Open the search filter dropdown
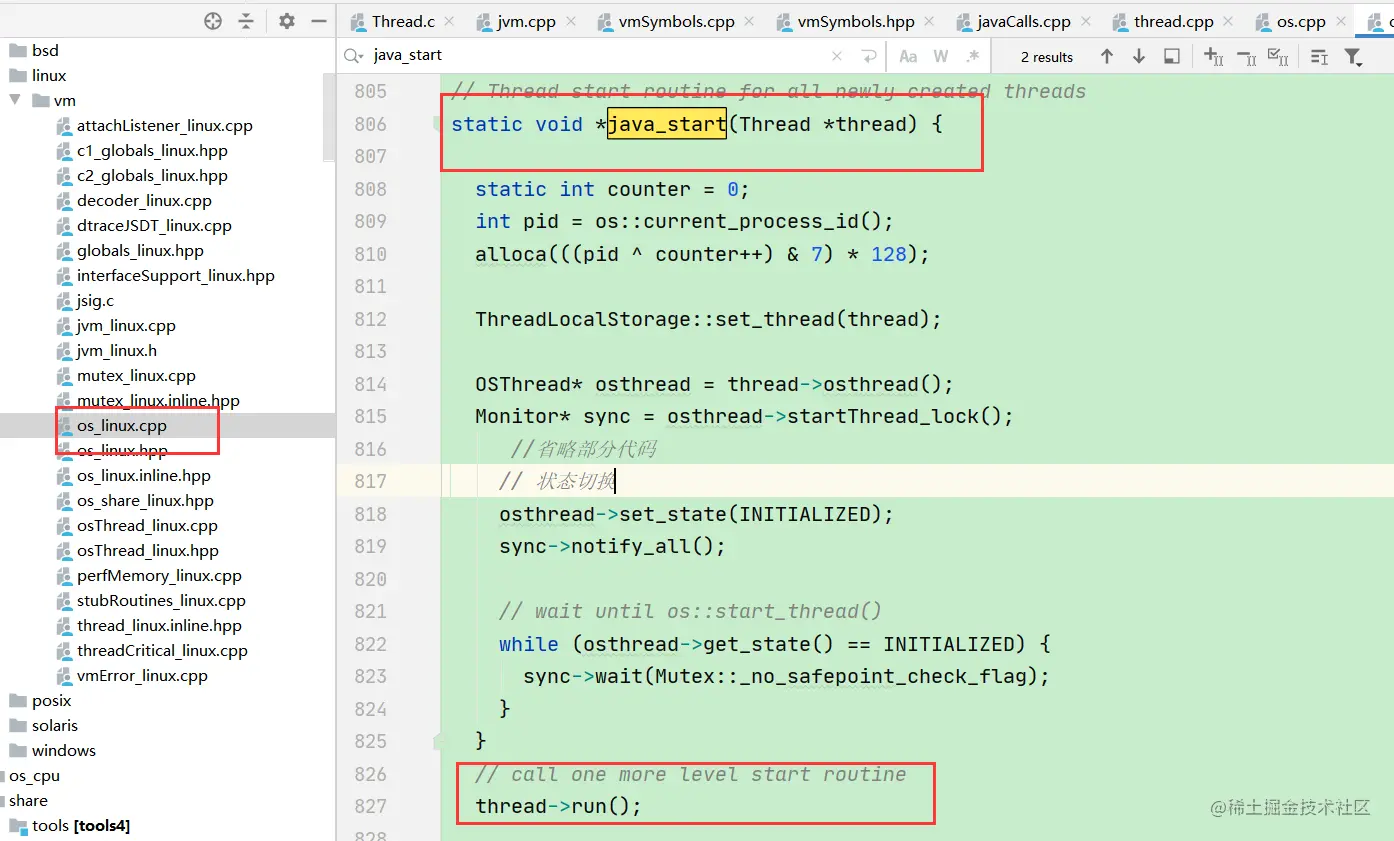This screenshot has width=1394, height=841. coord(1353,57)
